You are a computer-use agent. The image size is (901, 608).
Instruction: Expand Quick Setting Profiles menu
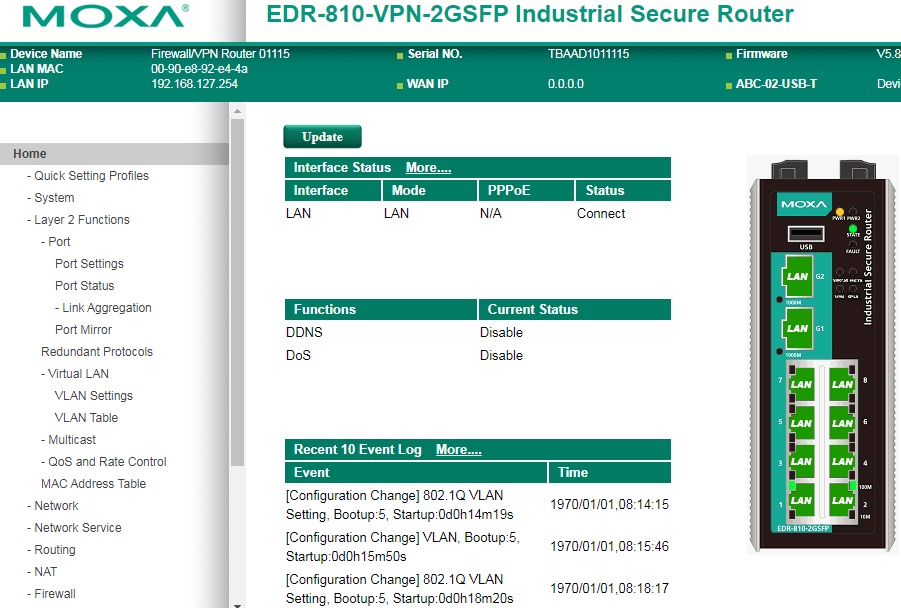click(x=91, y=175)
